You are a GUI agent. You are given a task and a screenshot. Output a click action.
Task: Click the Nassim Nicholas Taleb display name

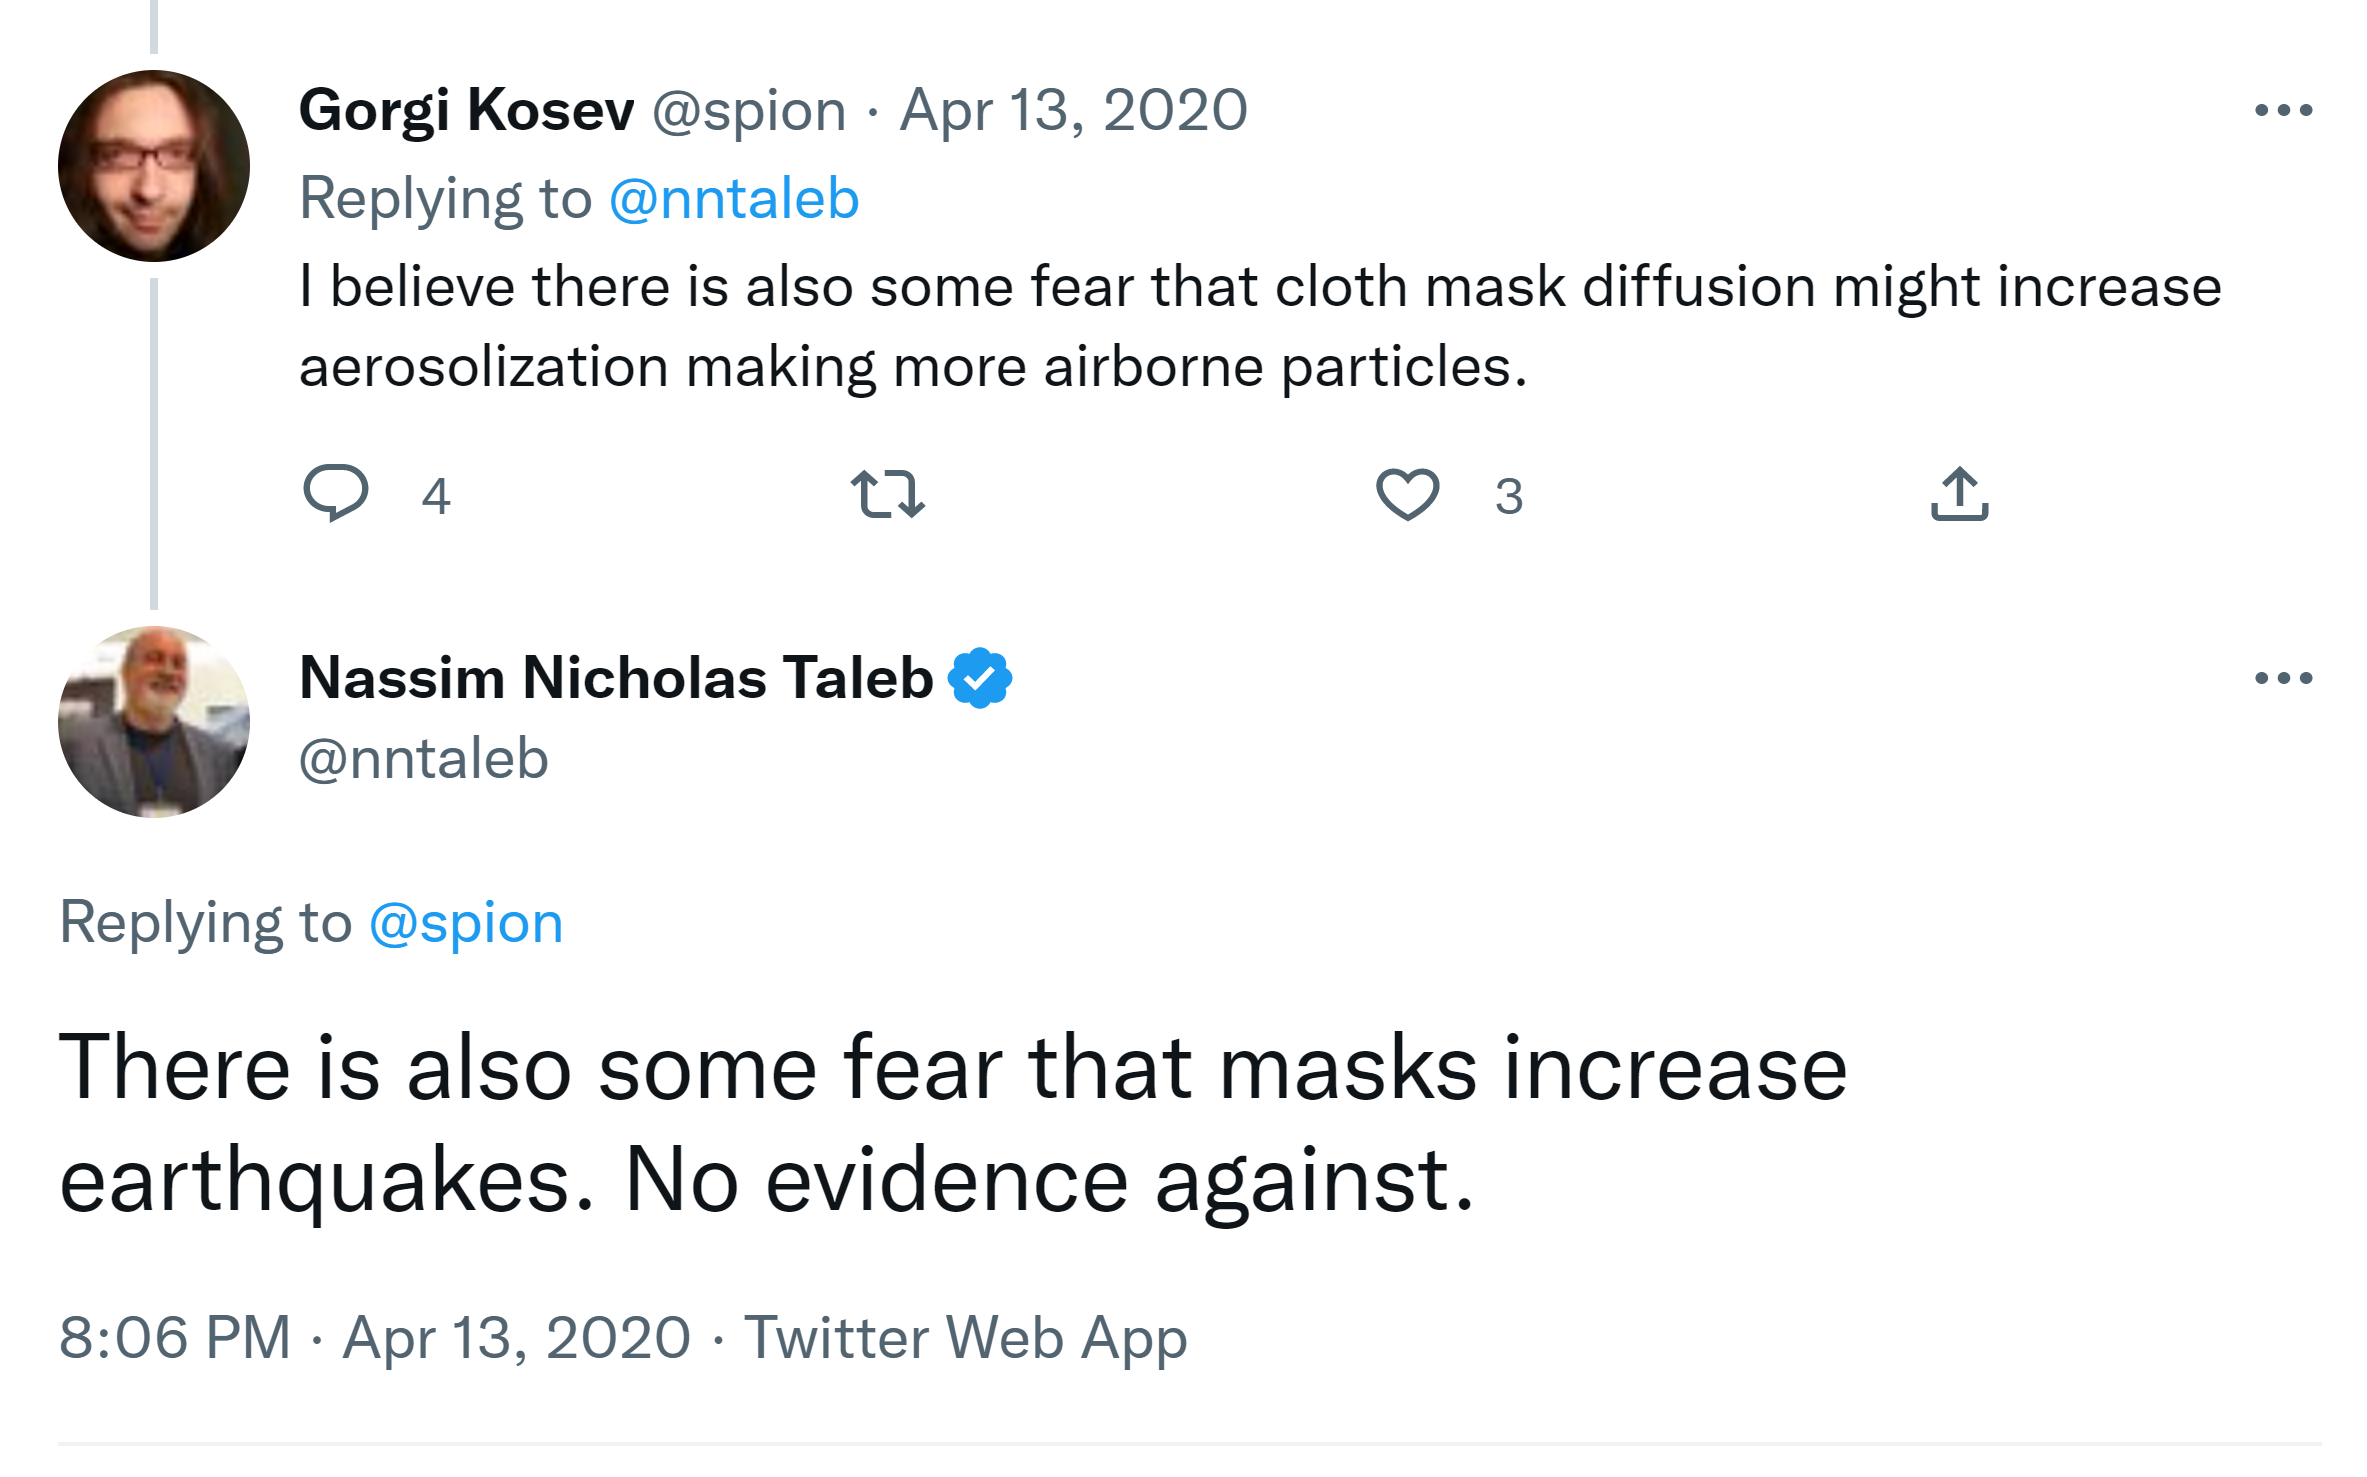[x=616, y=678]
